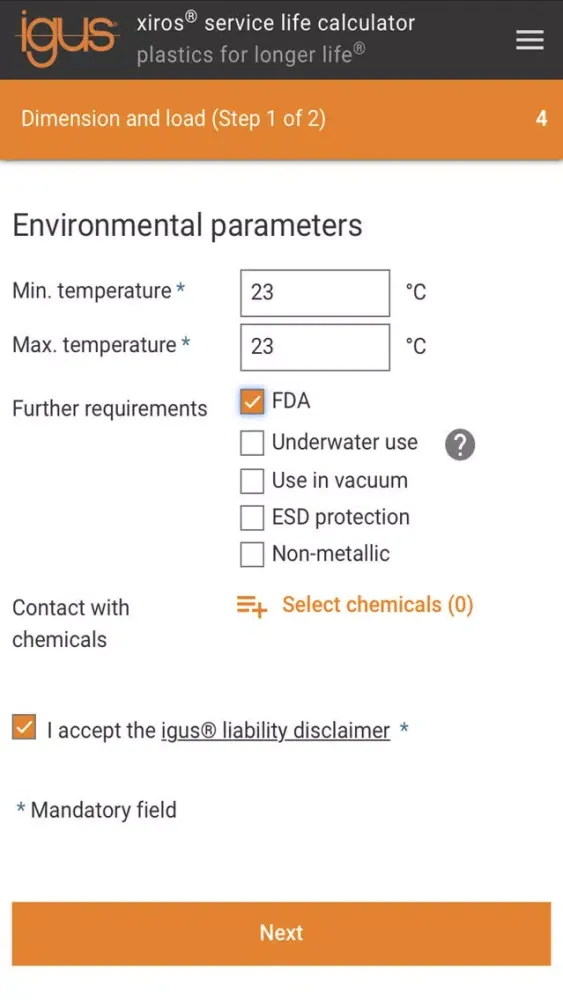
Task: Click the FDA label text
Action: tap(291, 401)
